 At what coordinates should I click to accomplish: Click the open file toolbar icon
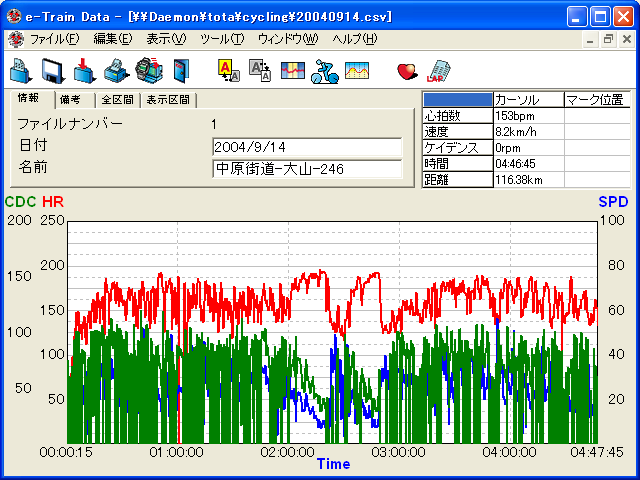click(22, 70)
